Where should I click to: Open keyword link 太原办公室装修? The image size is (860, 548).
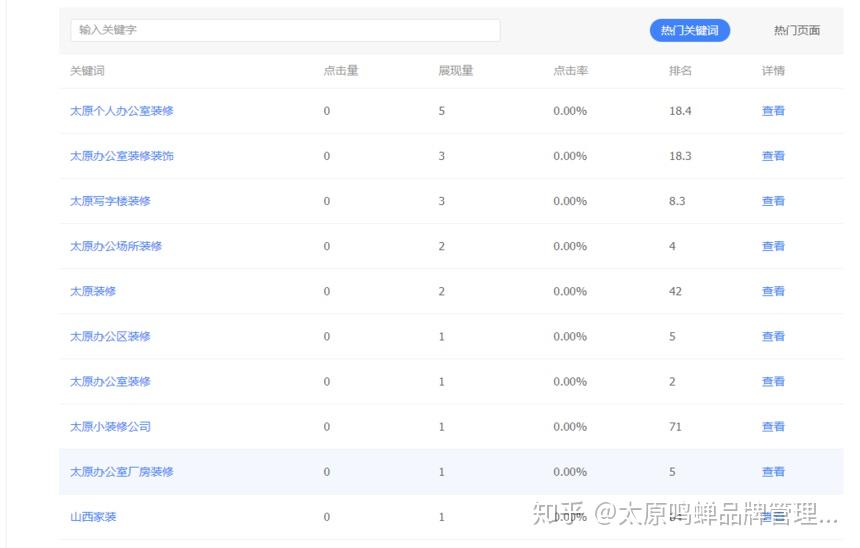[110, 381]
